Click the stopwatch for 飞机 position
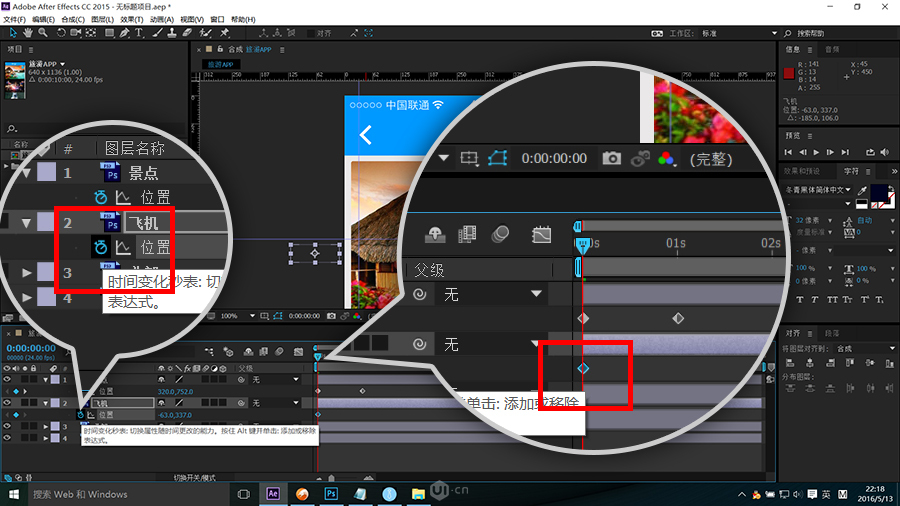 [x=80, y=414]
